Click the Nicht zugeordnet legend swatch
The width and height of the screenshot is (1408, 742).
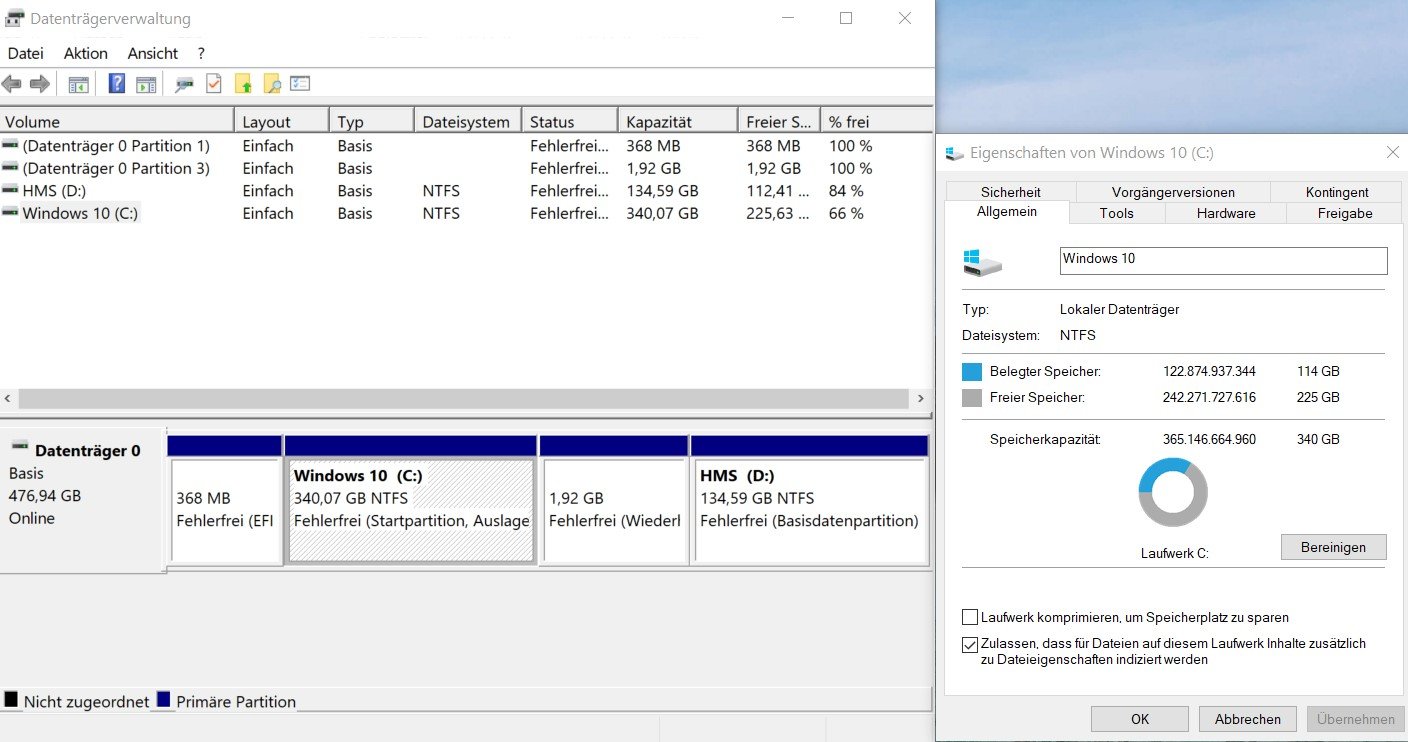click(x=11, y=700)
